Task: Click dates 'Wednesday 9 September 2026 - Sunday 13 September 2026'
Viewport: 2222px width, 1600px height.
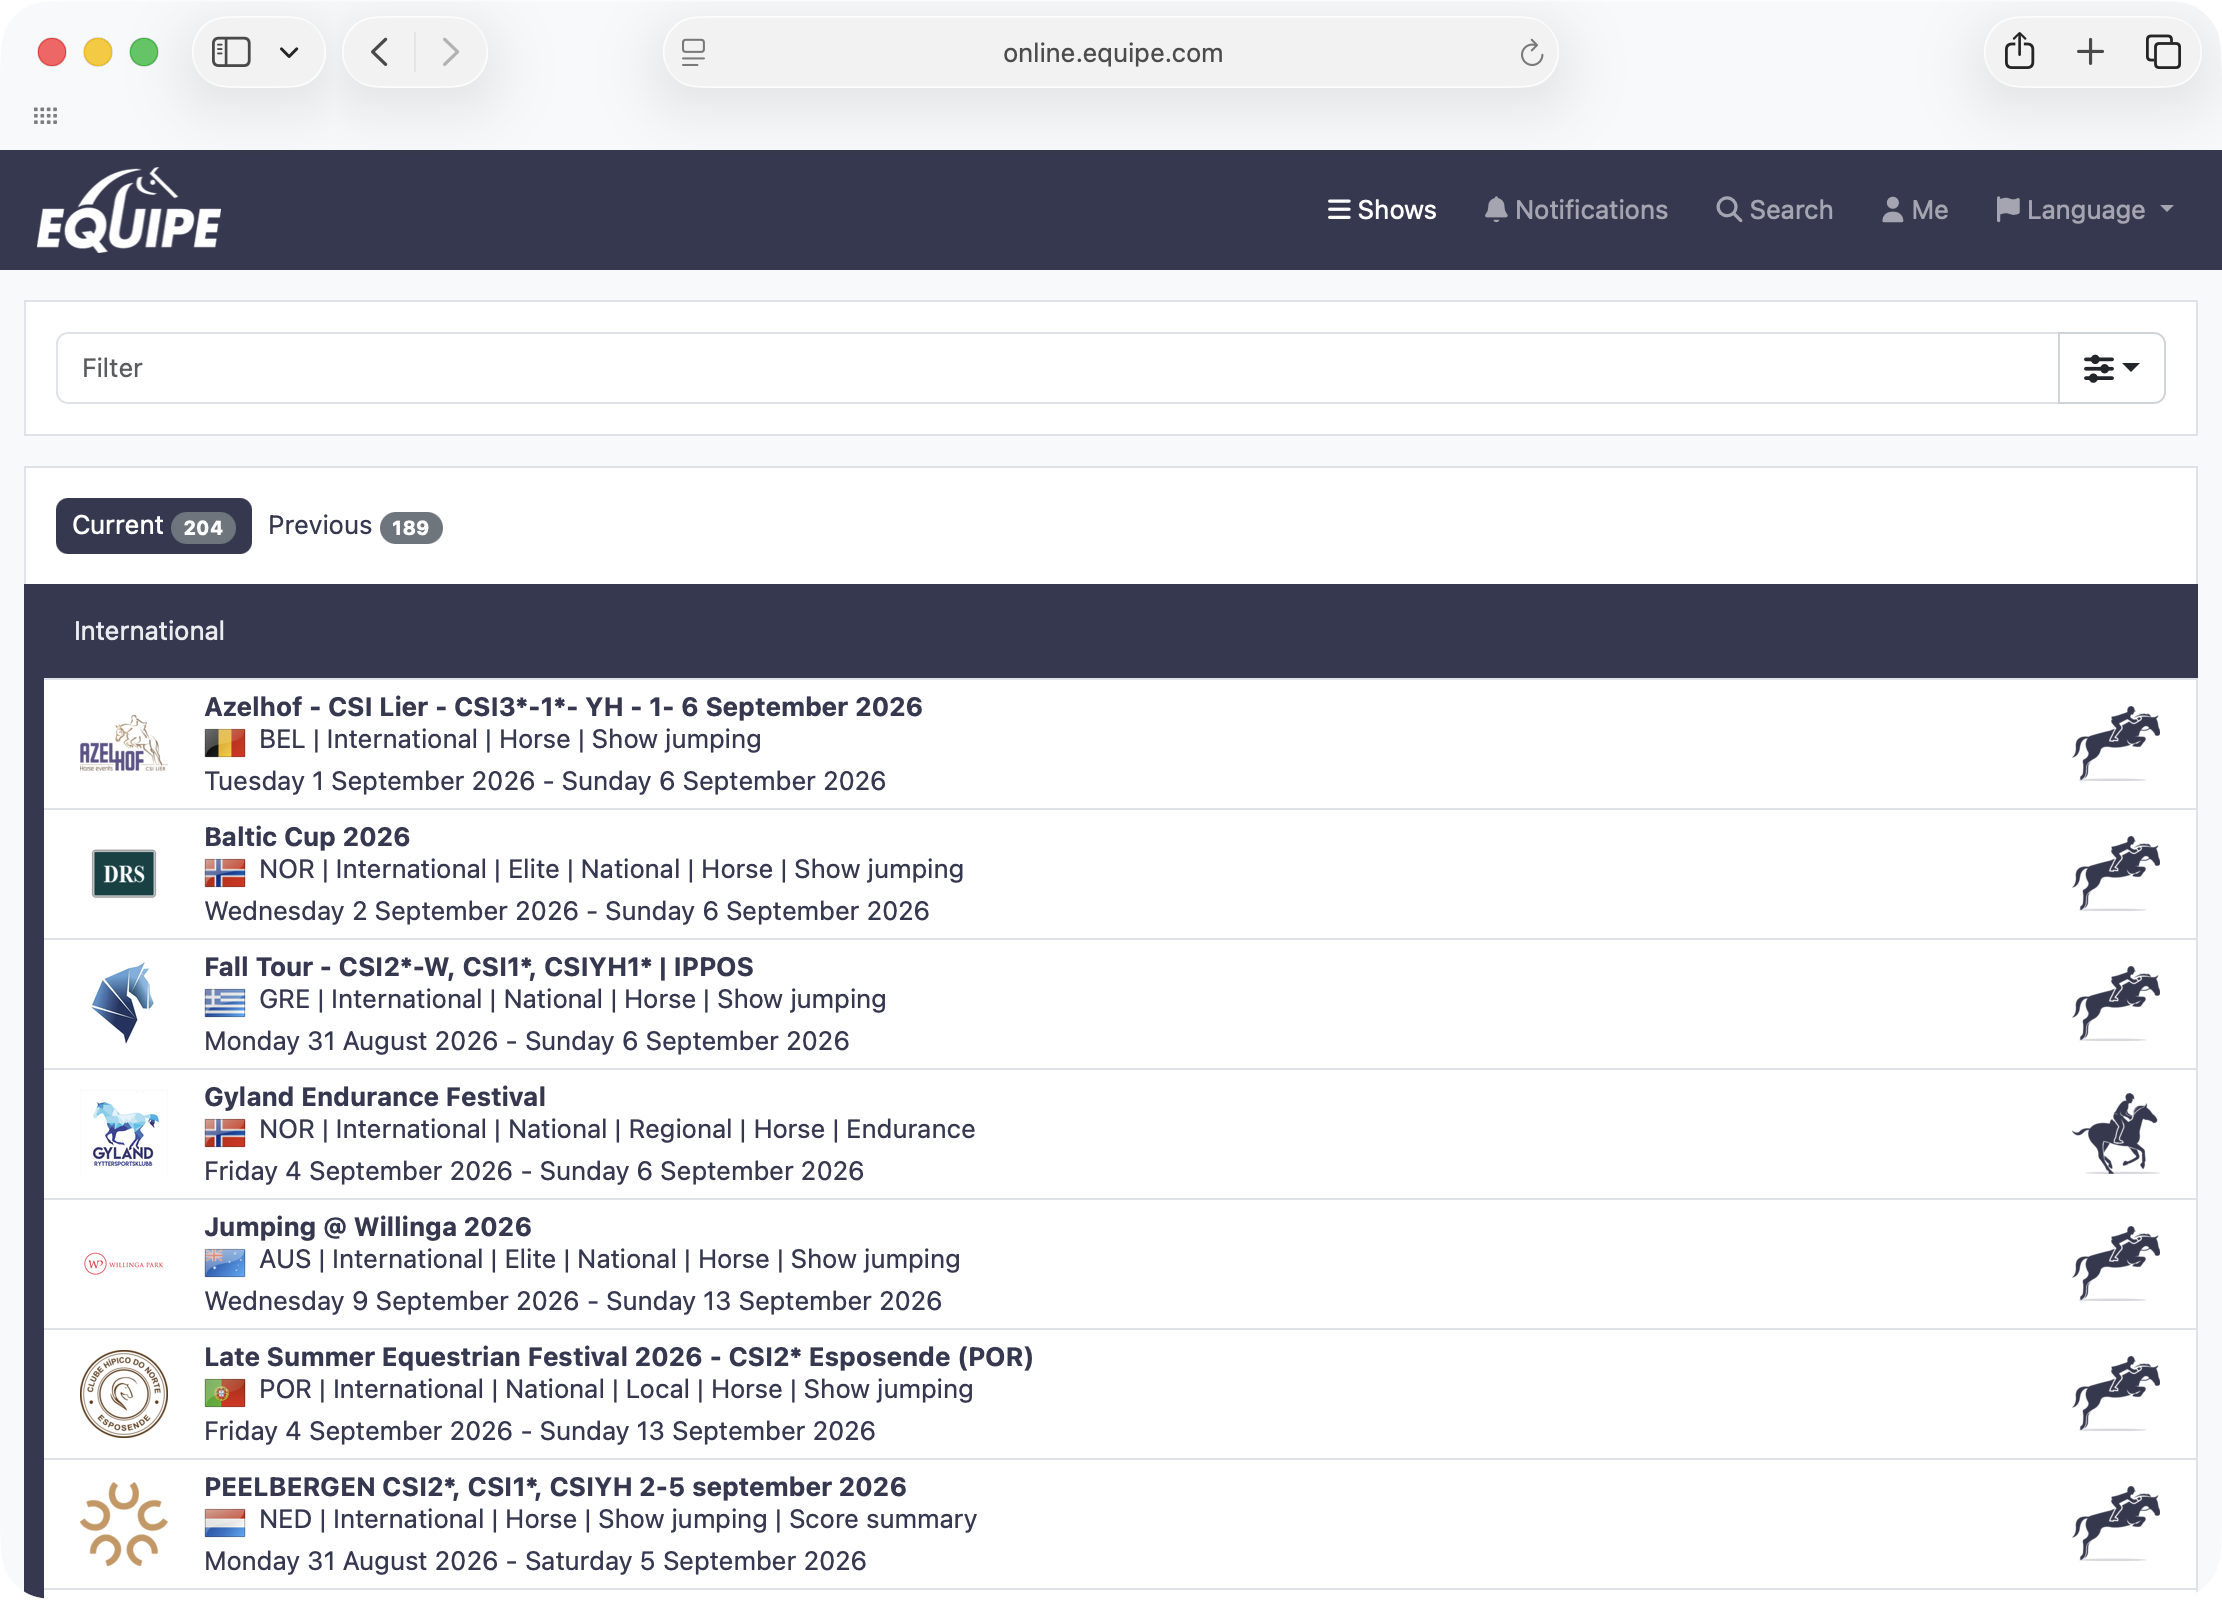Action: click(x=573, y=1301)
